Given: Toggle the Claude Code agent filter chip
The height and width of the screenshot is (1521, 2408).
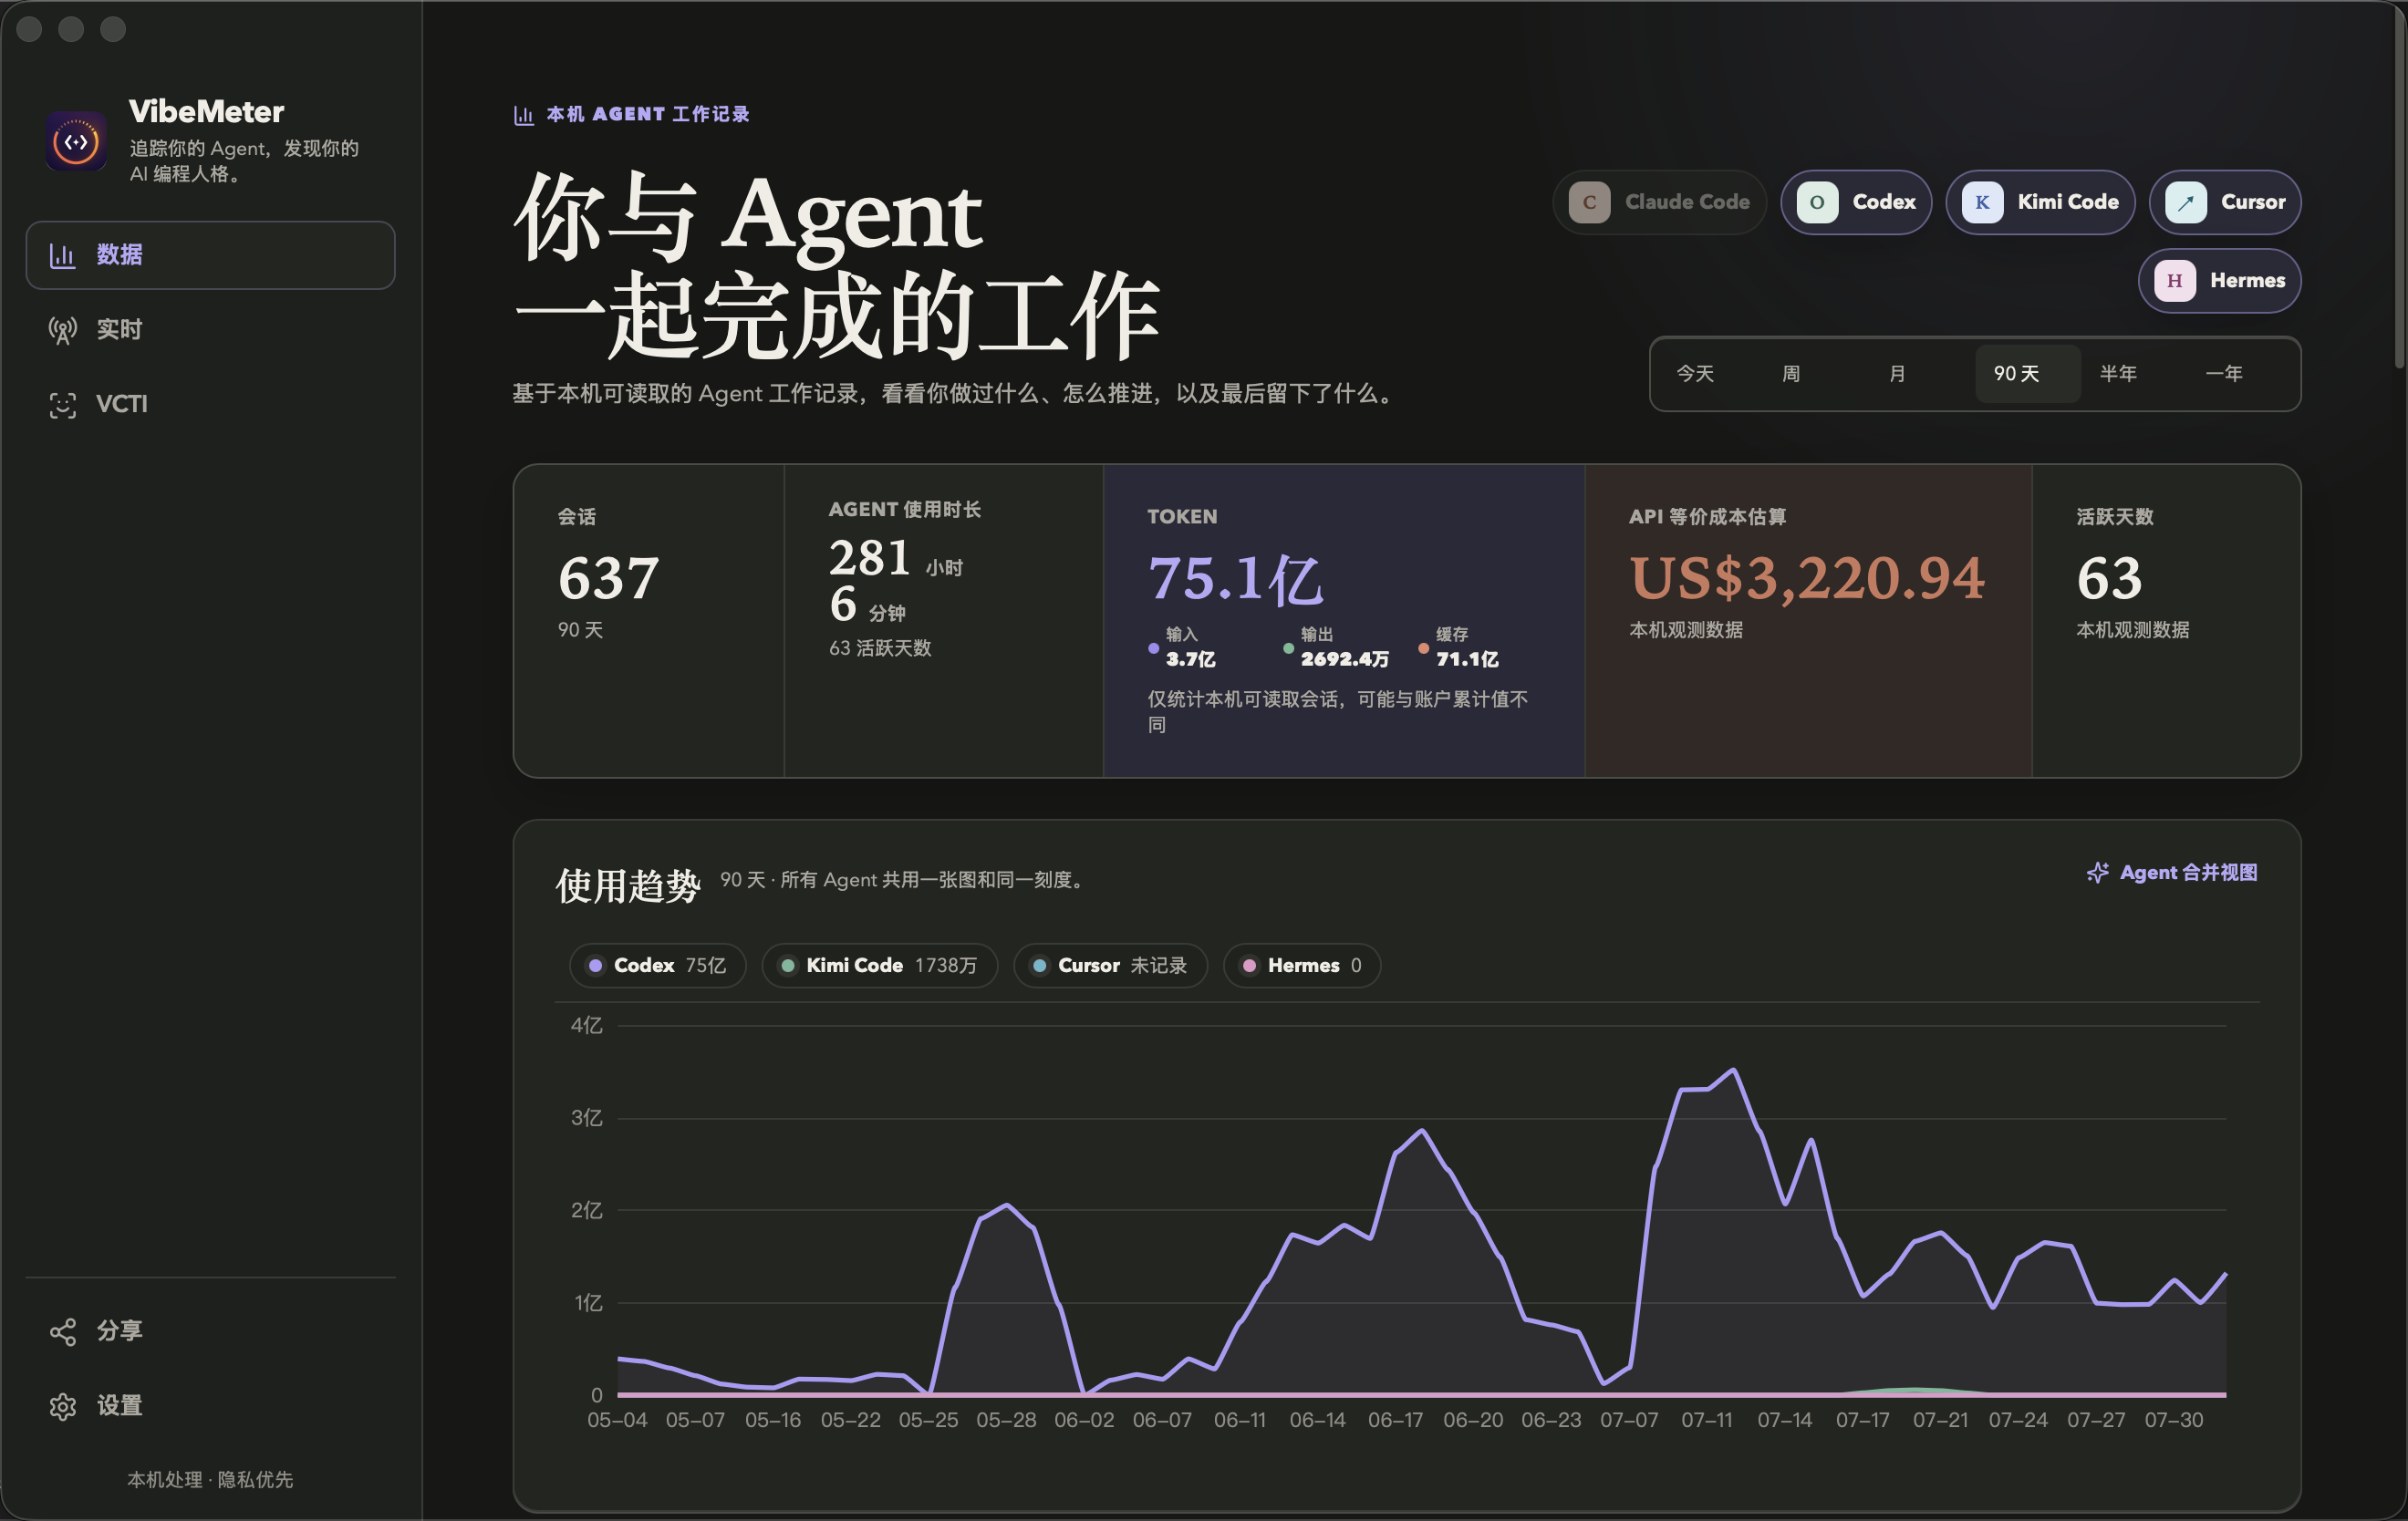Looking at the screenshot, I should pos(1659,202).
